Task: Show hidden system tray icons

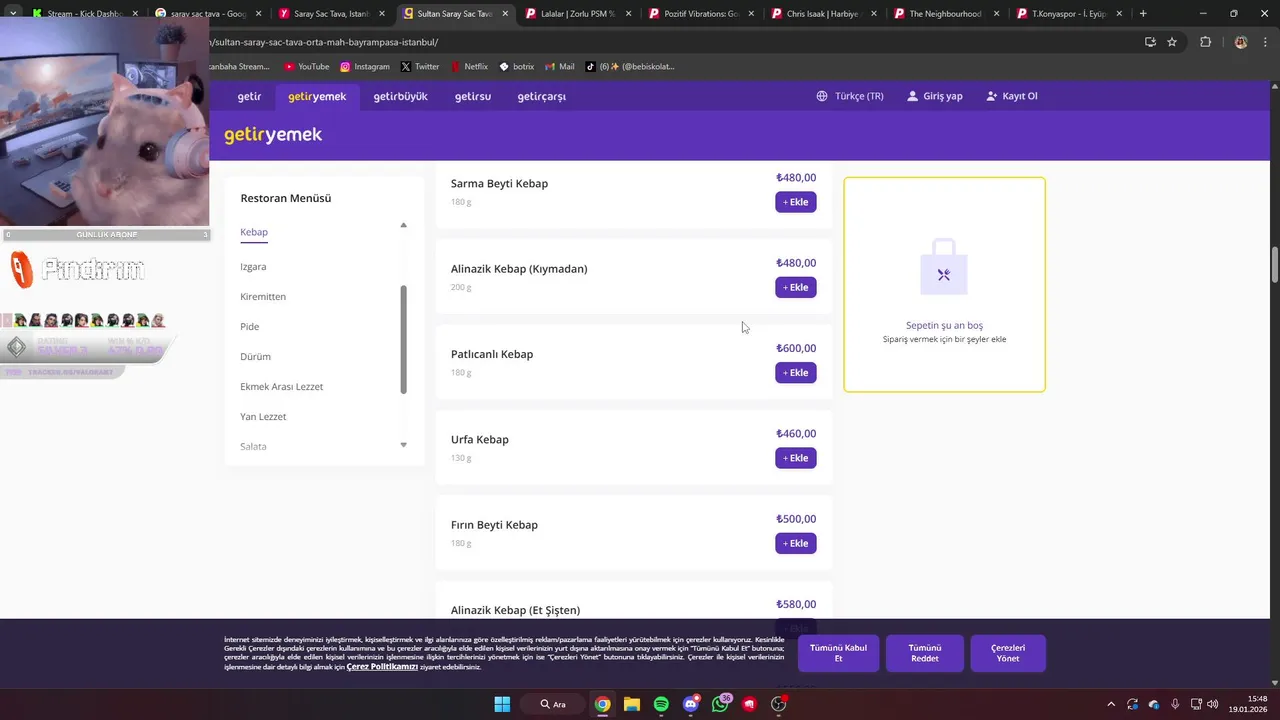Action: tap(1110, 704)
